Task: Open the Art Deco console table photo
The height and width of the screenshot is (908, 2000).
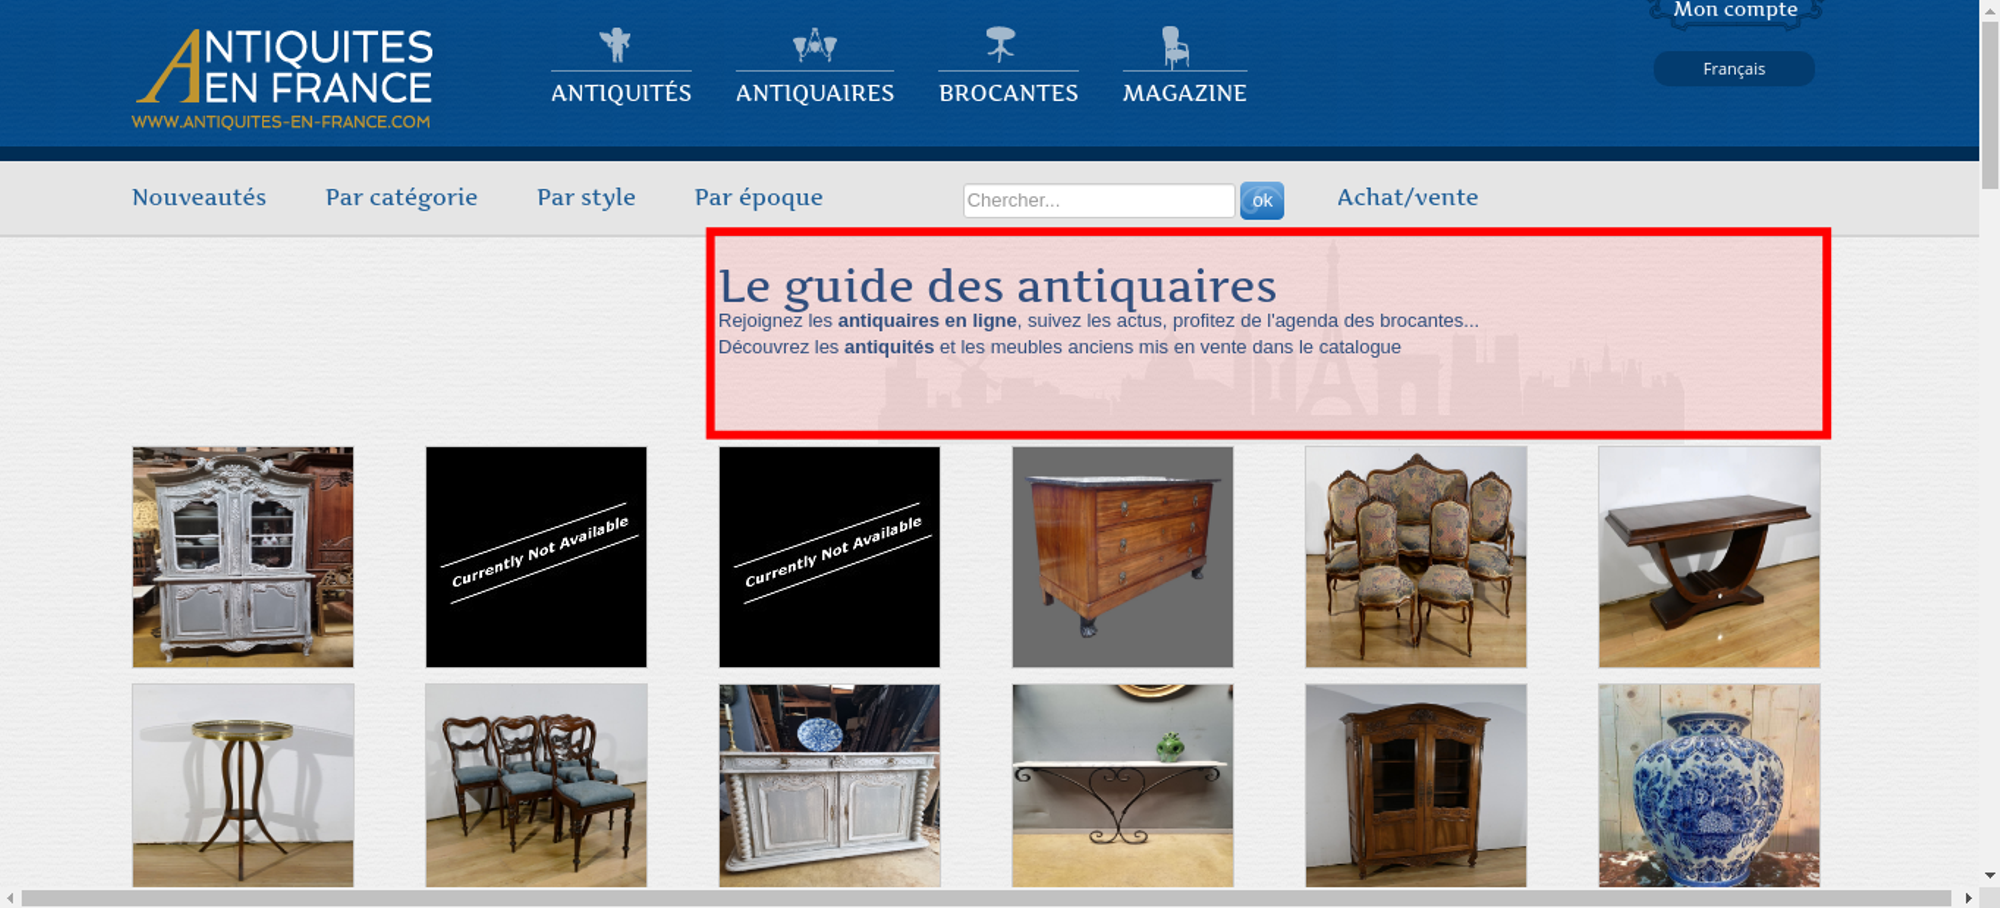Action: pyautogui.click(x=1708, y=557)
